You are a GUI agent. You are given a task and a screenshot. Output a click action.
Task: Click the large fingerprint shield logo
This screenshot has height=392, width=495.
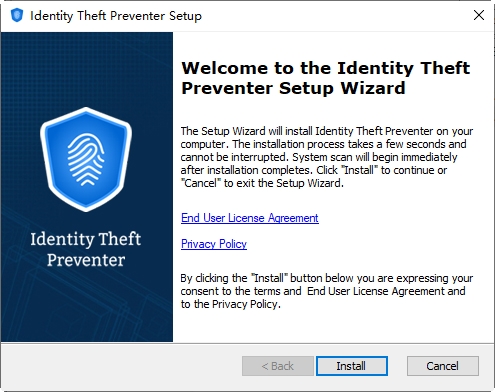point(86,159)
